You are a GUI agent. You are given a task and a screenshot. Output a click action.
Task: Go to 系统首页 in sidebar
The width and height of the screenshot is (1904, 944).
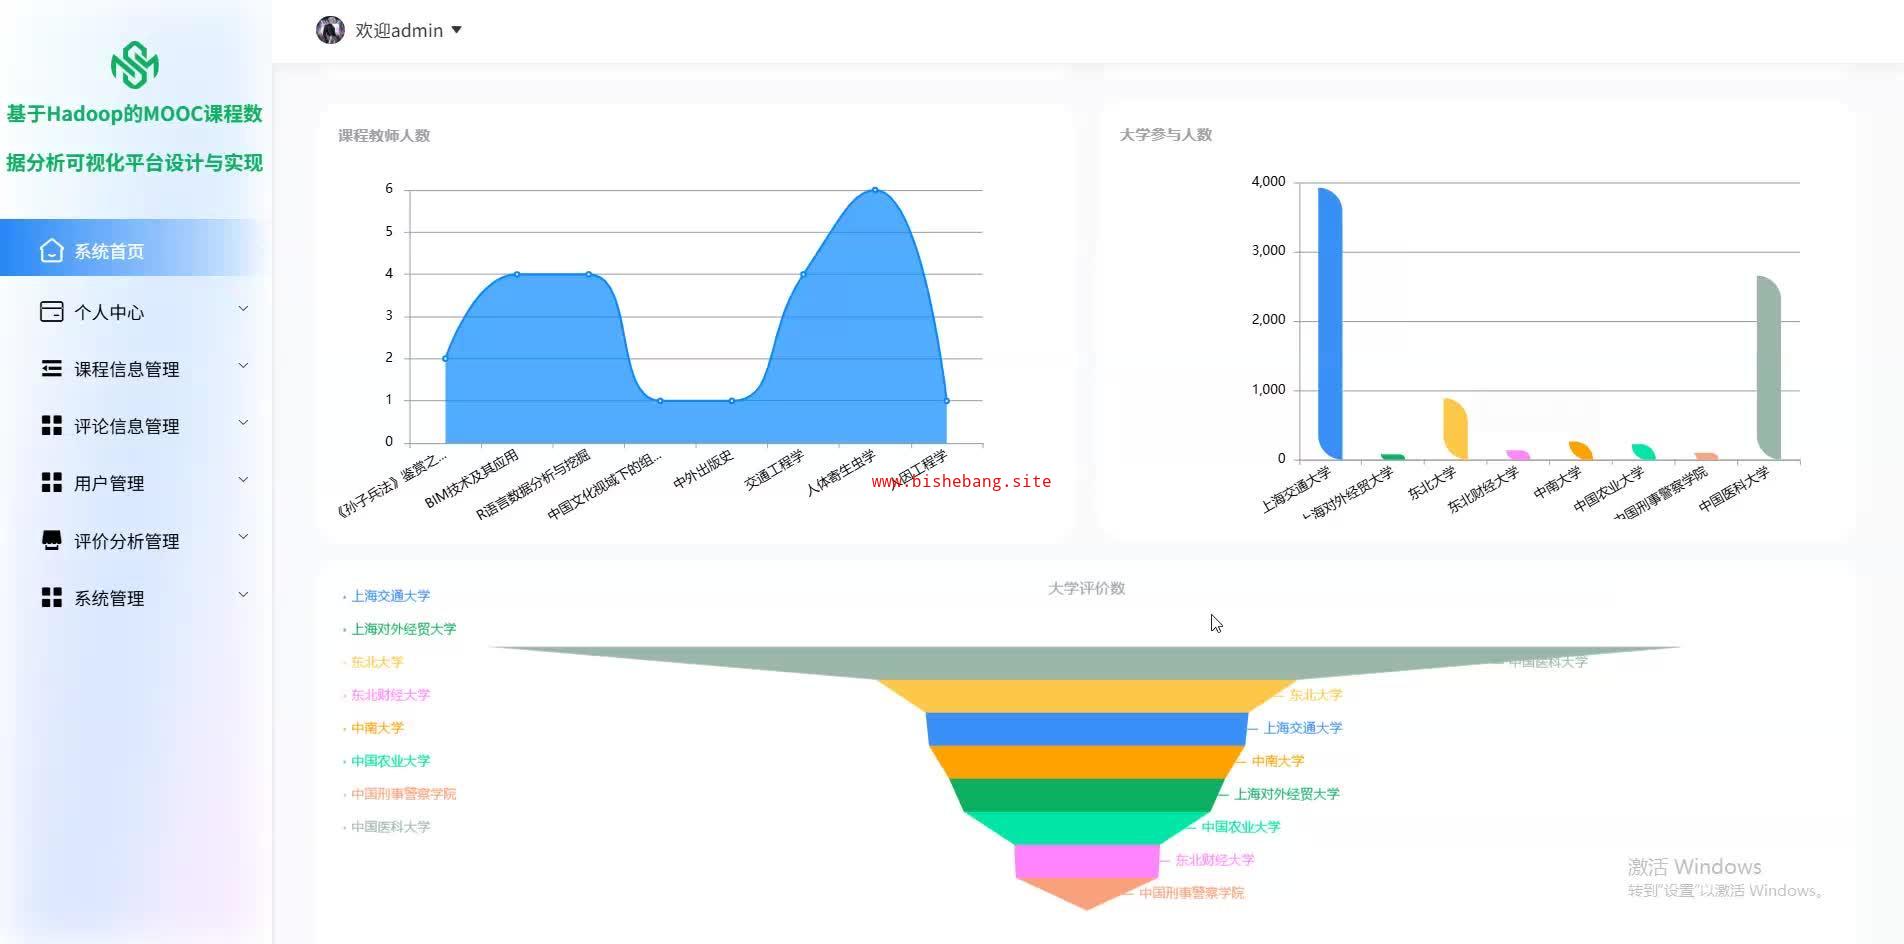click(136, 248)
